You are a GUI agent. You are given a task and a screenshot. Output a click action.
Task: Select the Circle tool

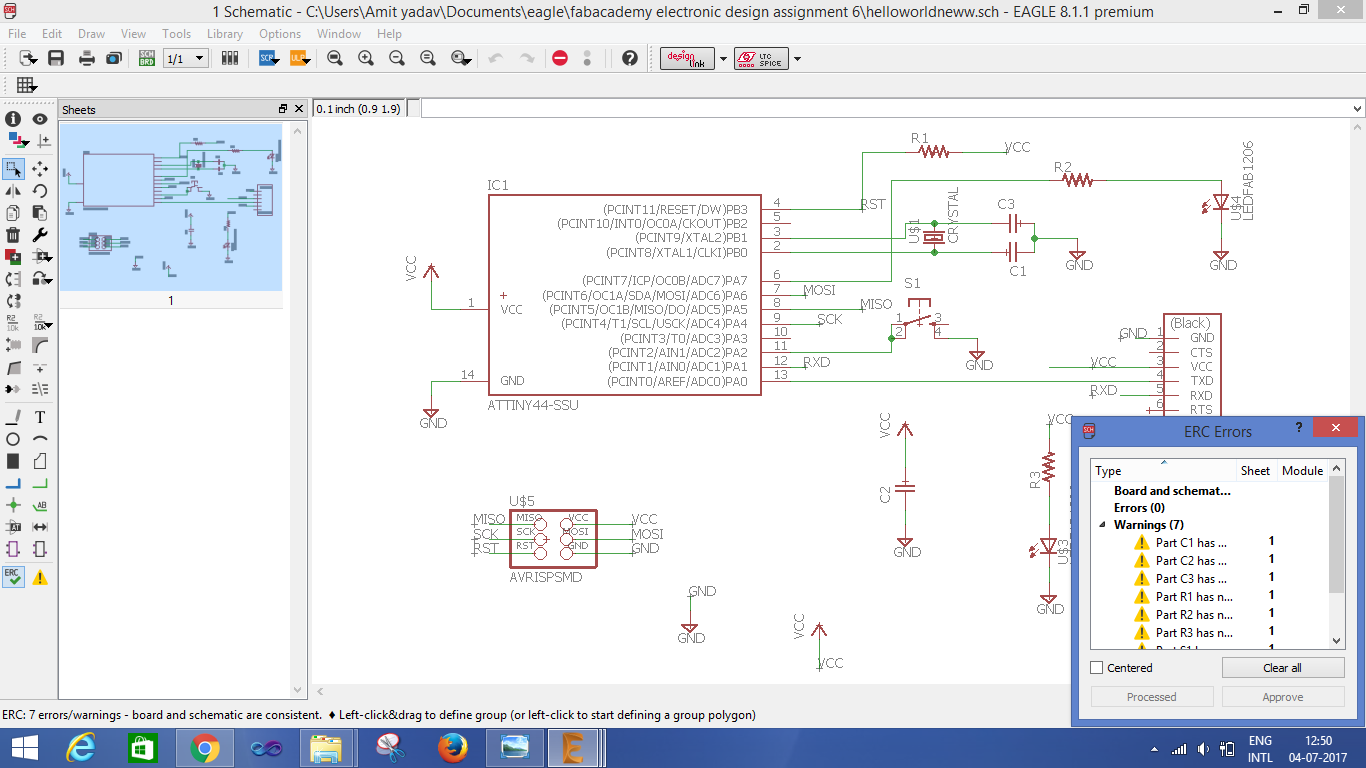coord(13,439)
